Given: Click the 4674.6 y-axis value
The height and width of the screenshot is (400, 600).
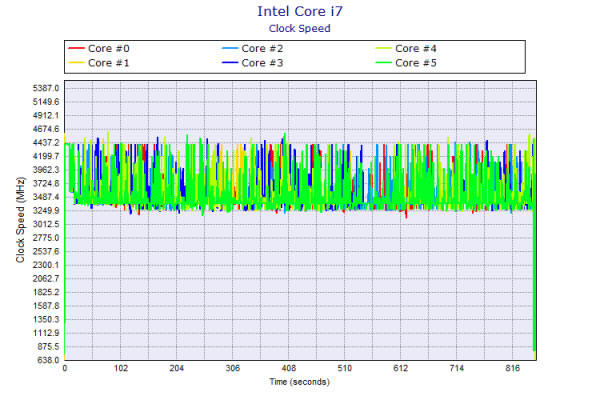Looking at the screenshot, I should pos(46,129).
